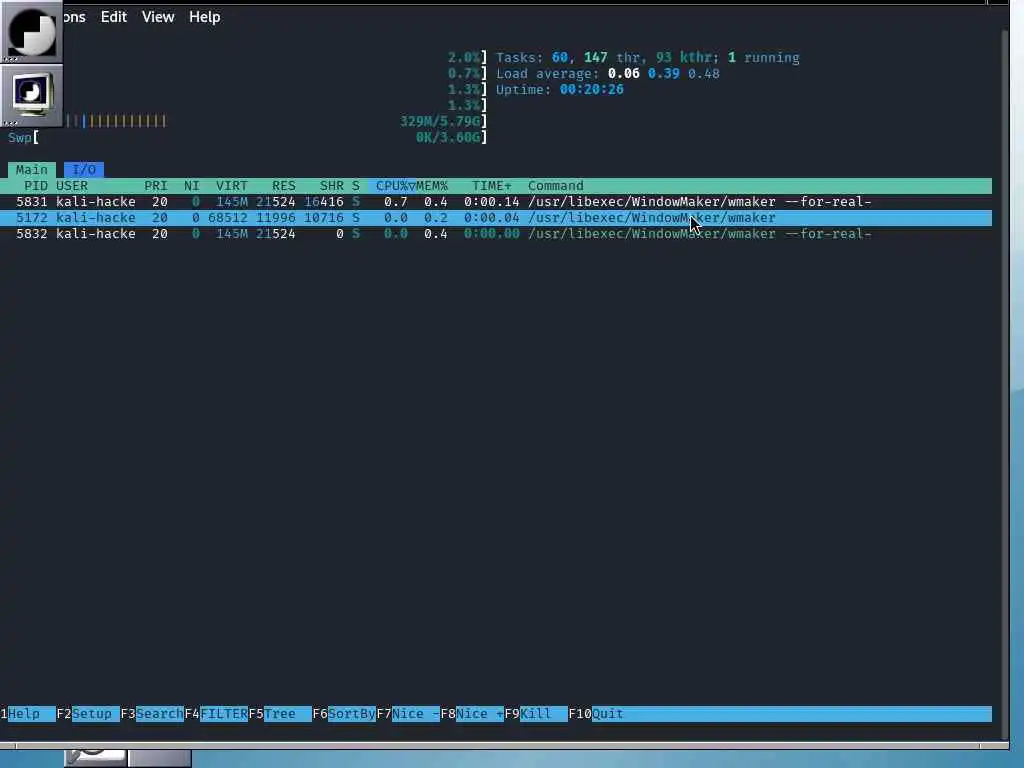Select the process row with PID 5831
This screenshot has height=768, width=1024.
pyautogui.click(x=496, y=202)
